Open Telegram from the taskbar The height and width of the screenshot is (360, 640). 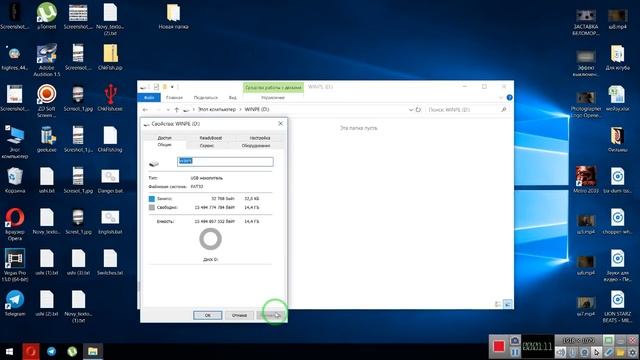click(51, 351)
